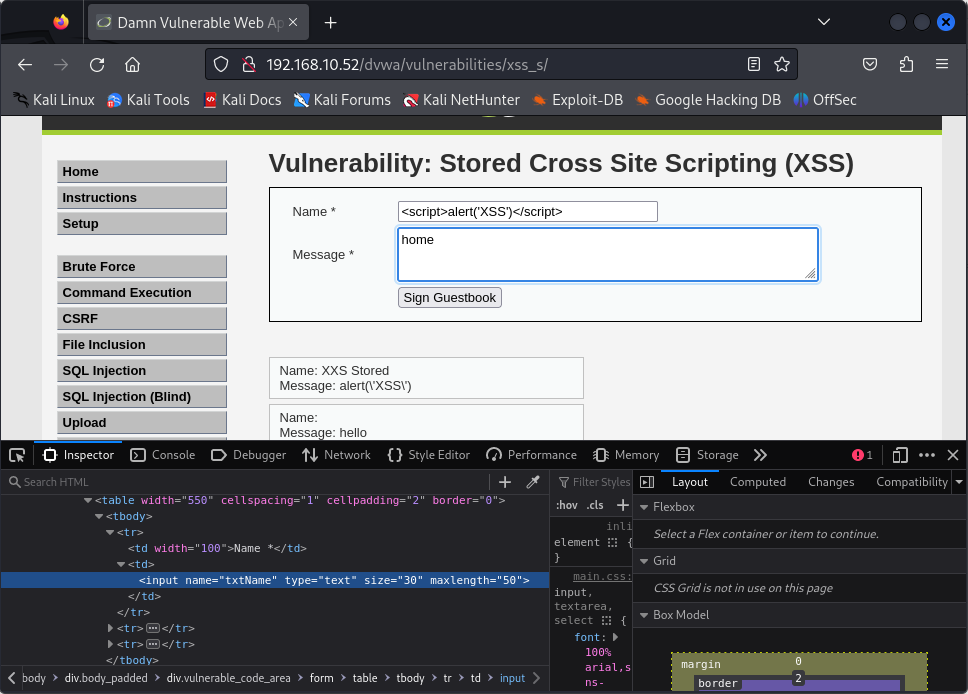The width and height of the screenshot is (968, 694).
Task: Select the Compatibility sidebar tab
Action: pos(912,482)
